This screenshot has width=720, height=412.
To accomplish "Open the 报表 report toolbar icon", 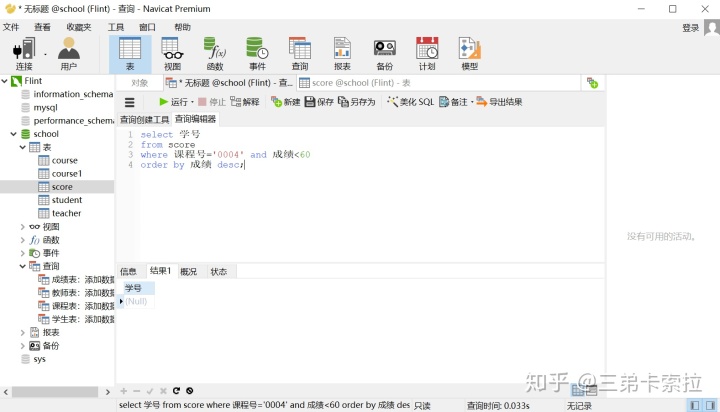I will (342, 54).
